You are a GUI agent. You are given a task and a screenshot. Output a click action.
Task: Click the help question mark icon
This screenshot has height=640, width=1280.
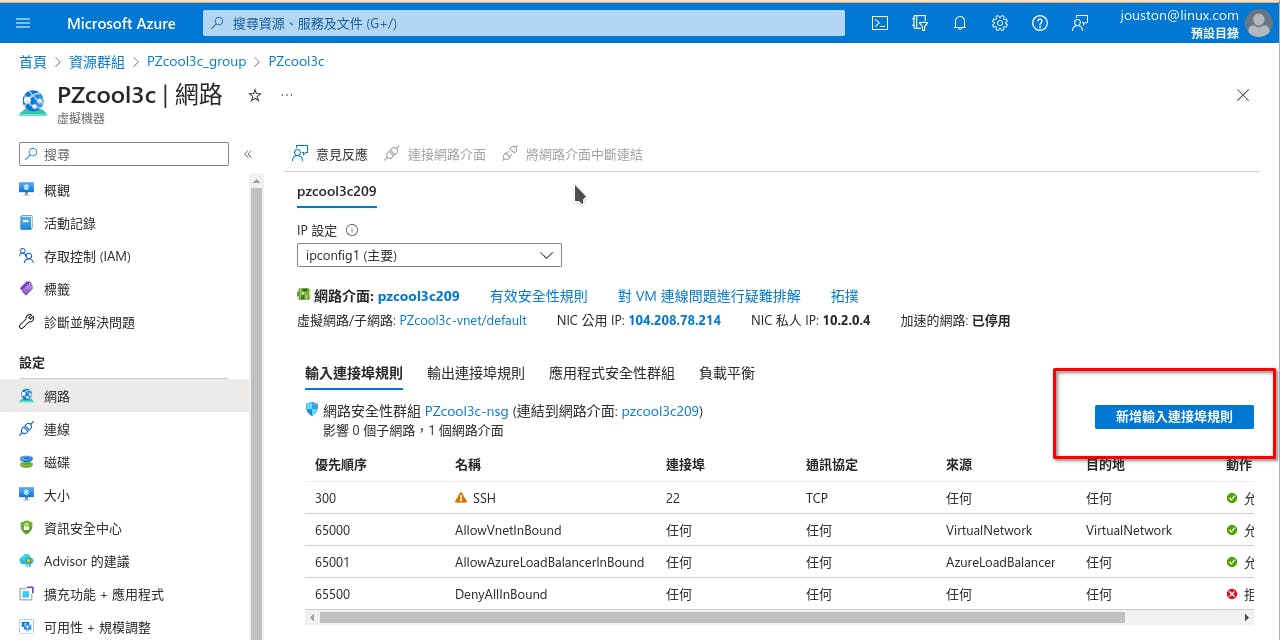(1040, 23)
